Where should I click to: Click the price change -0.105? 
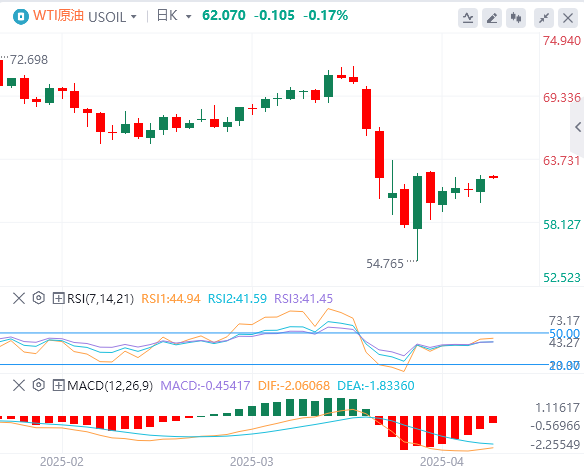click(274, 16)
